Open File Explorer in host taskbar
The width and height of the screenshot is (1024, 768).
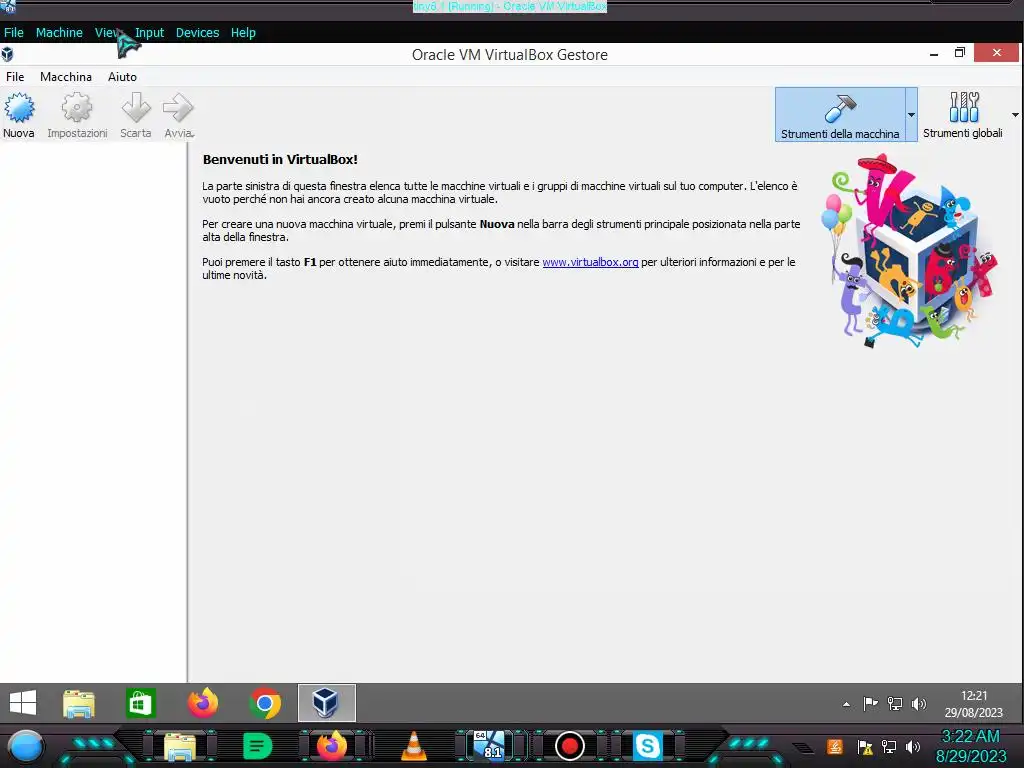coord(180,746)
